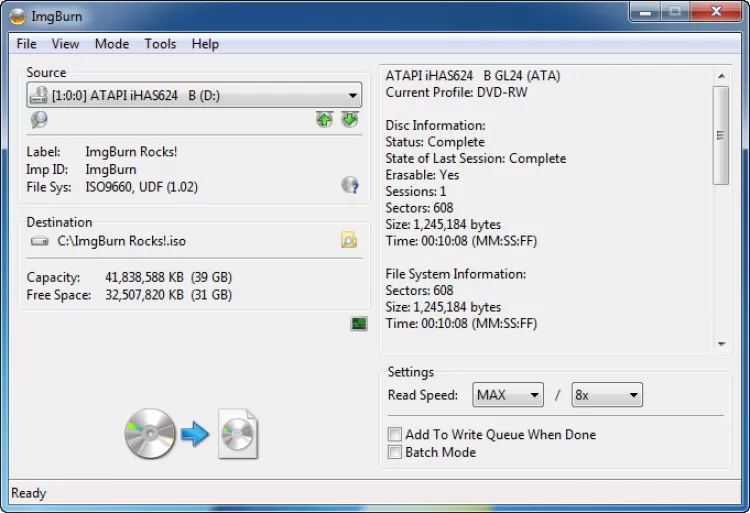Start reading with the disc-to-file icon

click(191, 434)
